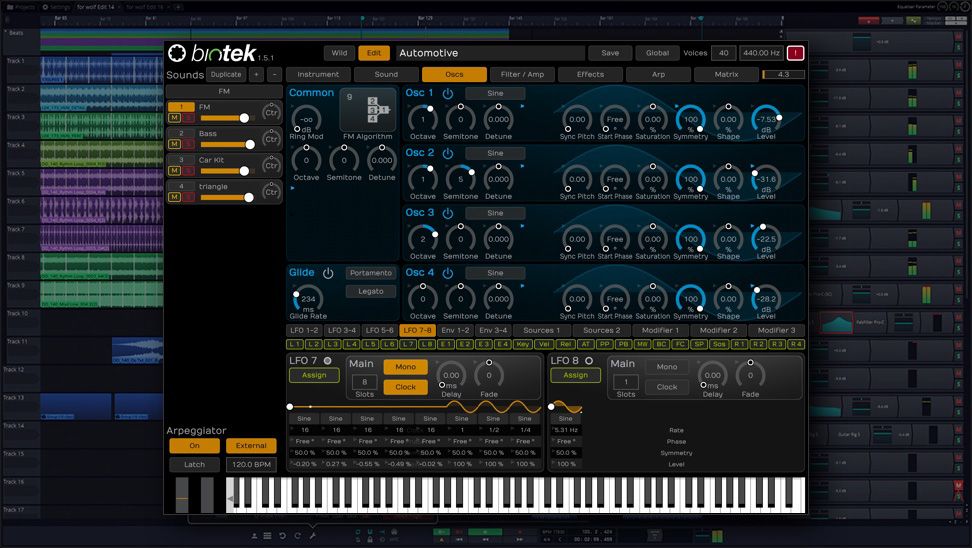The width and height of the screenshot is (972, 548).
Task: Toggle Osc 2 power icon
Action: coord(448,153)
